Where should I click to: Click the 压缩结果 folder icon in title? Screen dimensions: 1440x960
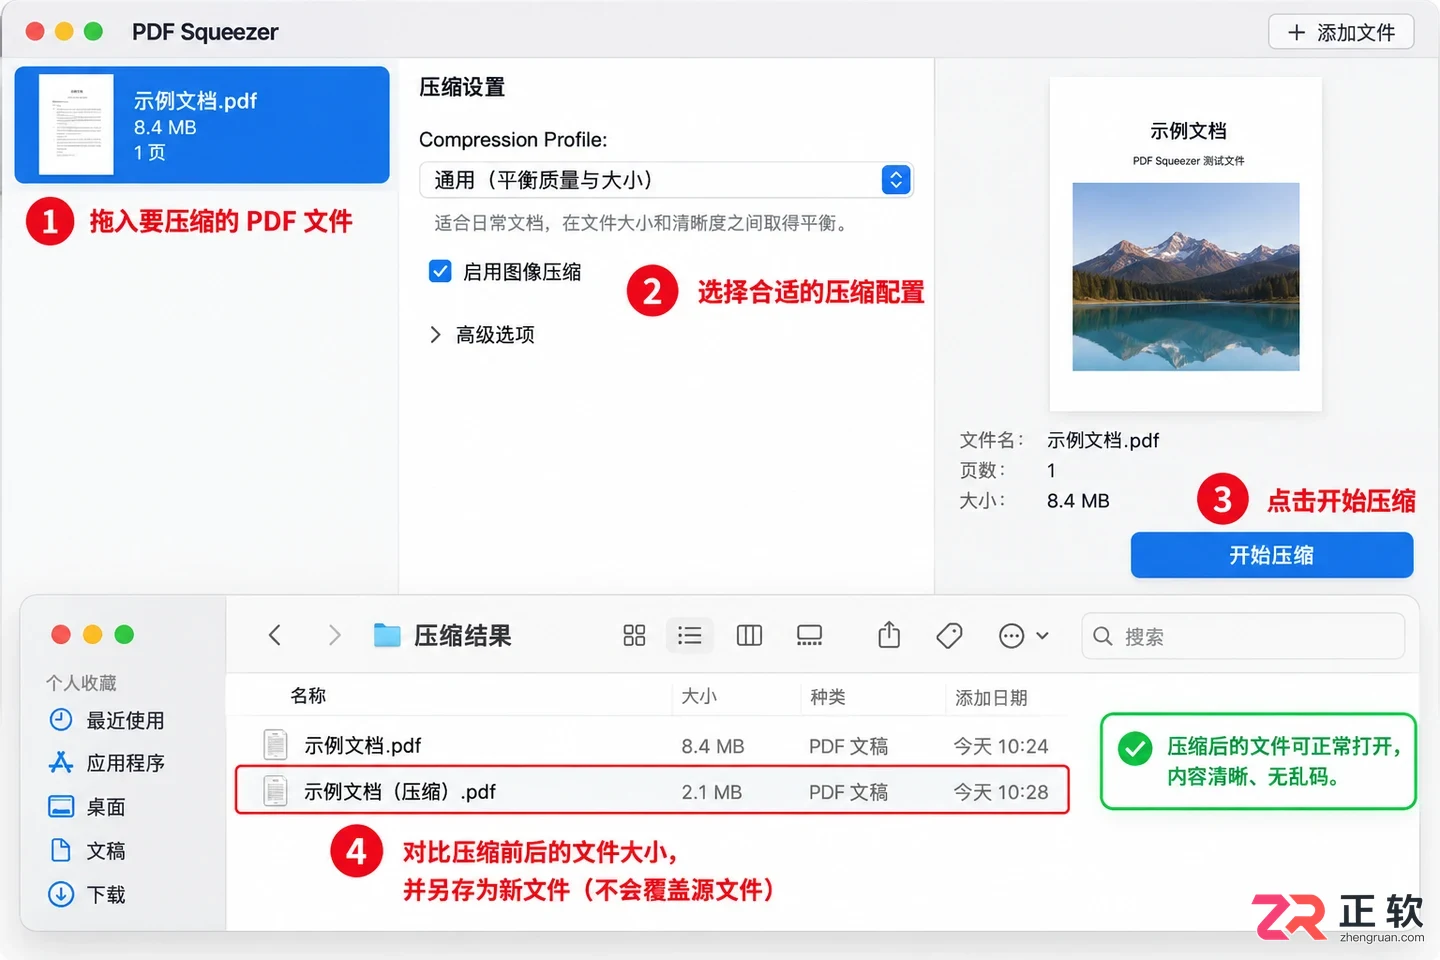point(387,635)
